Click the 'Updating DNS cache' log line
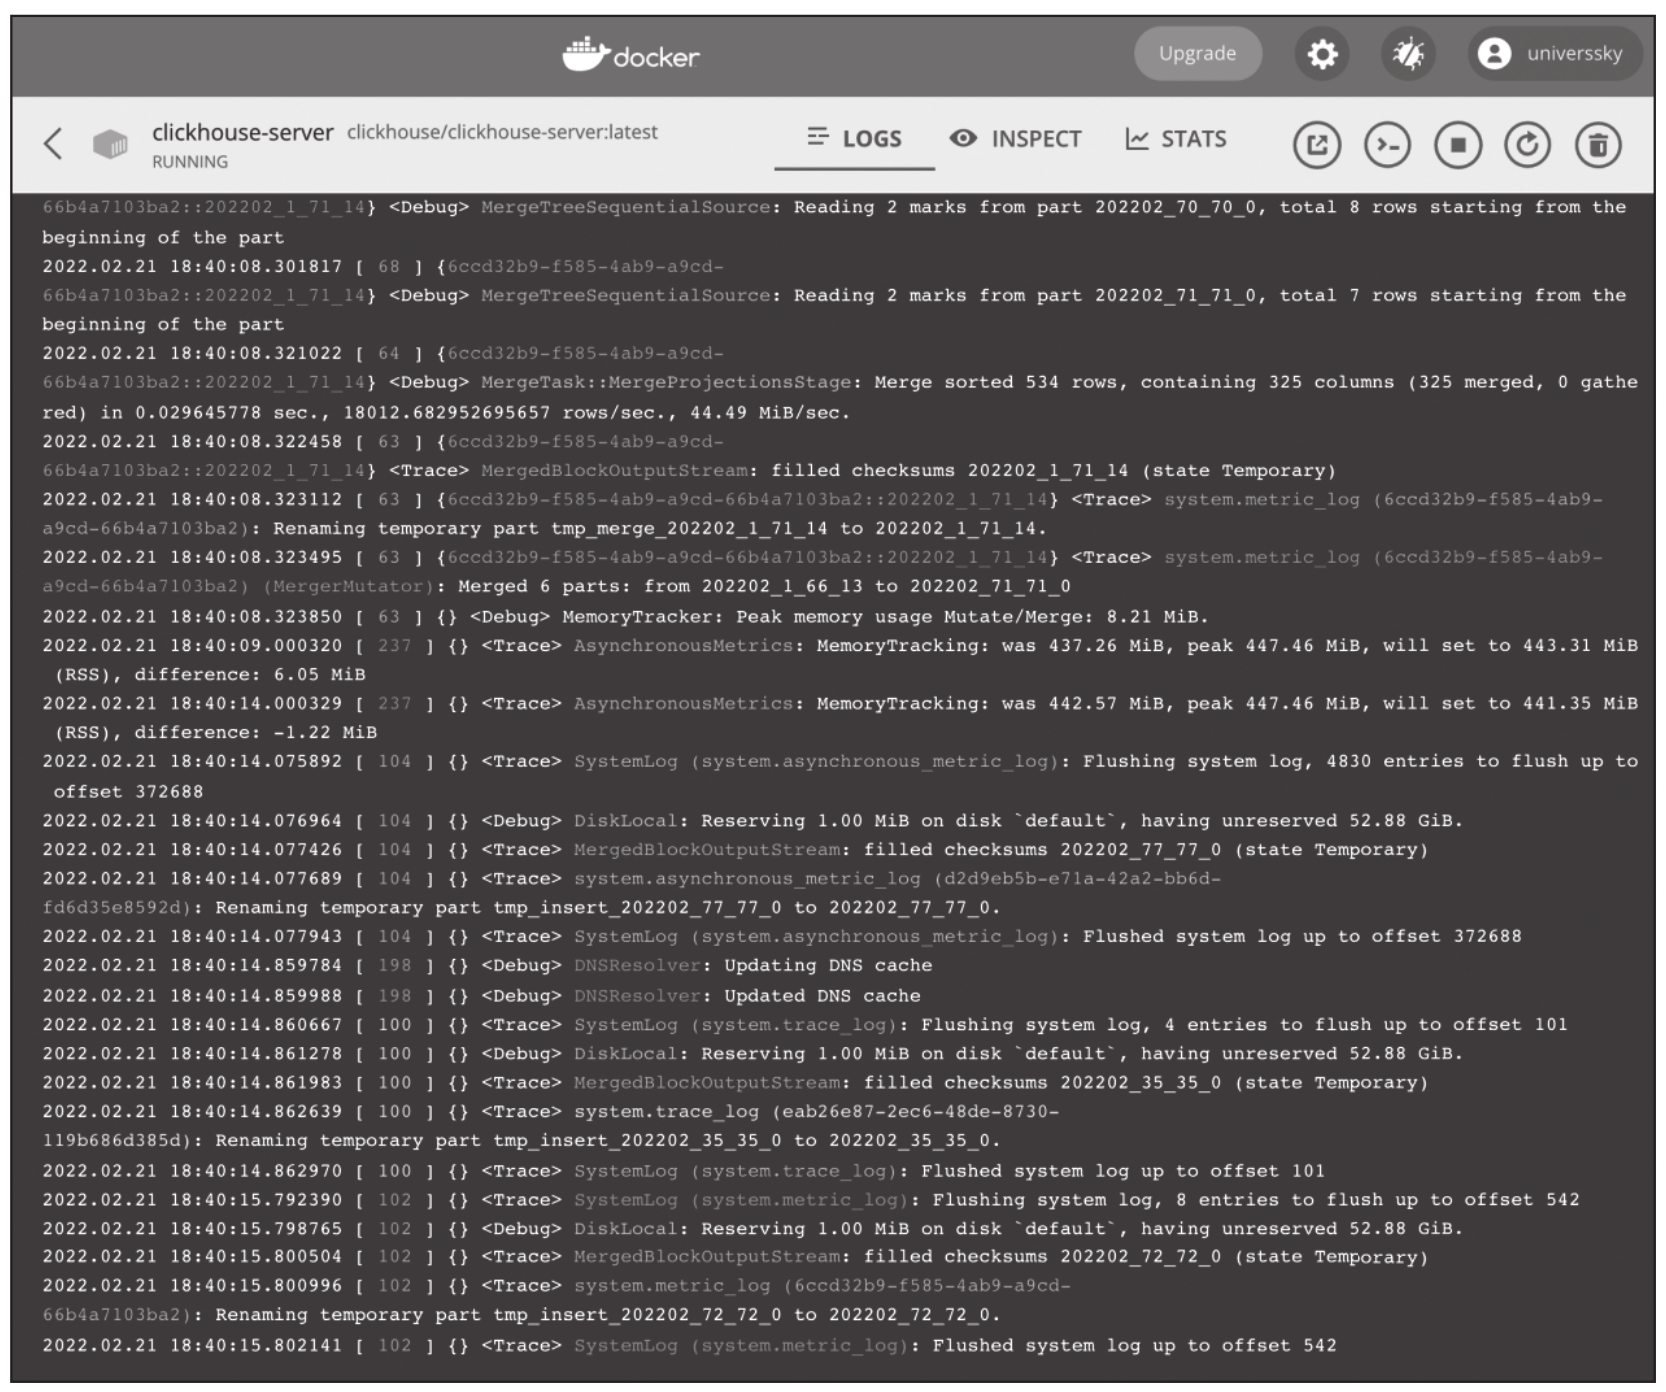This screenshot has height=1392, width=1666. coord(487,966)
